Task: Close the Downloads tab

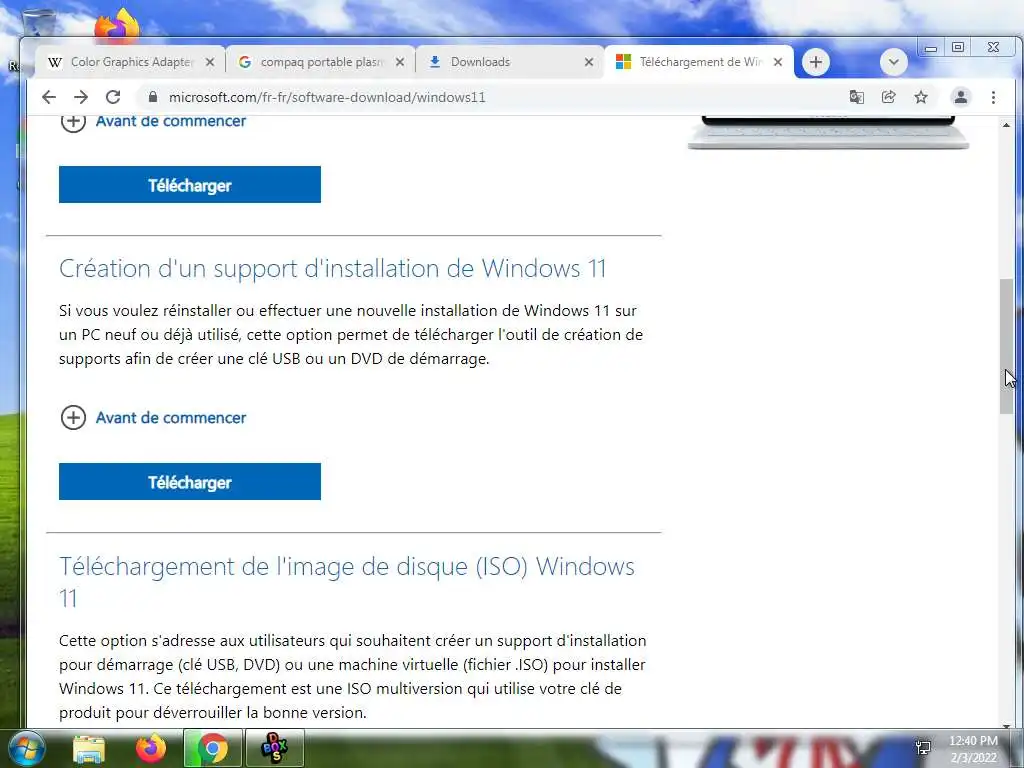Action: click(x=588, y=62)
